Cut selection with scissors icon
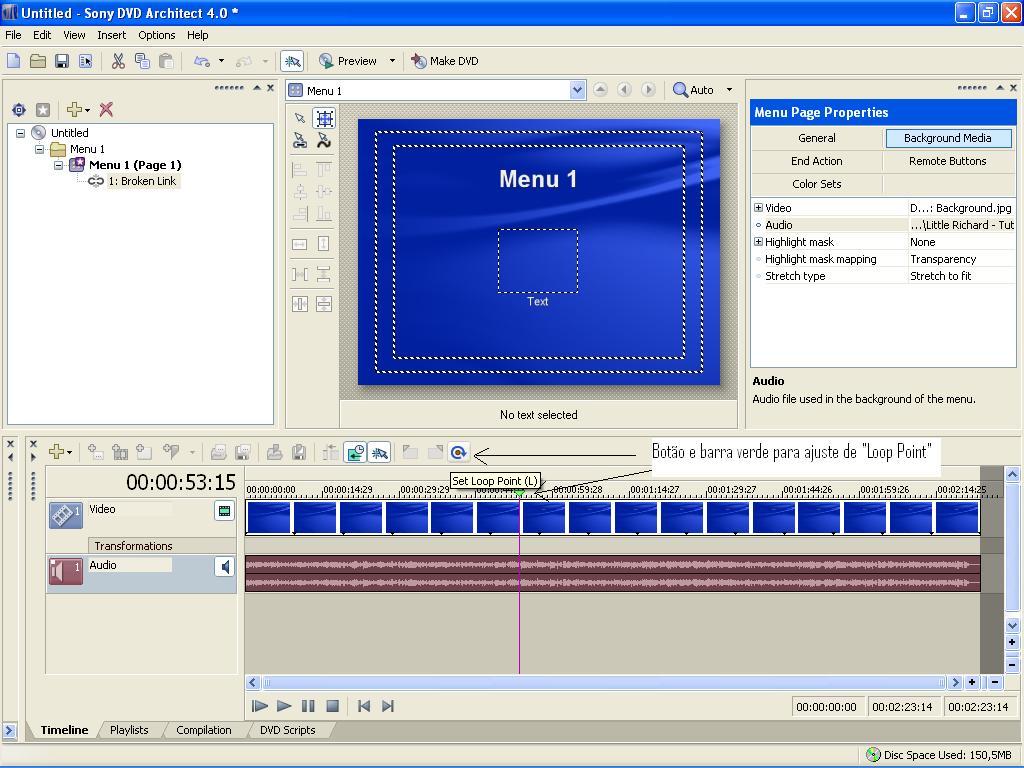The image size is (1024, 768). (118, 61)
